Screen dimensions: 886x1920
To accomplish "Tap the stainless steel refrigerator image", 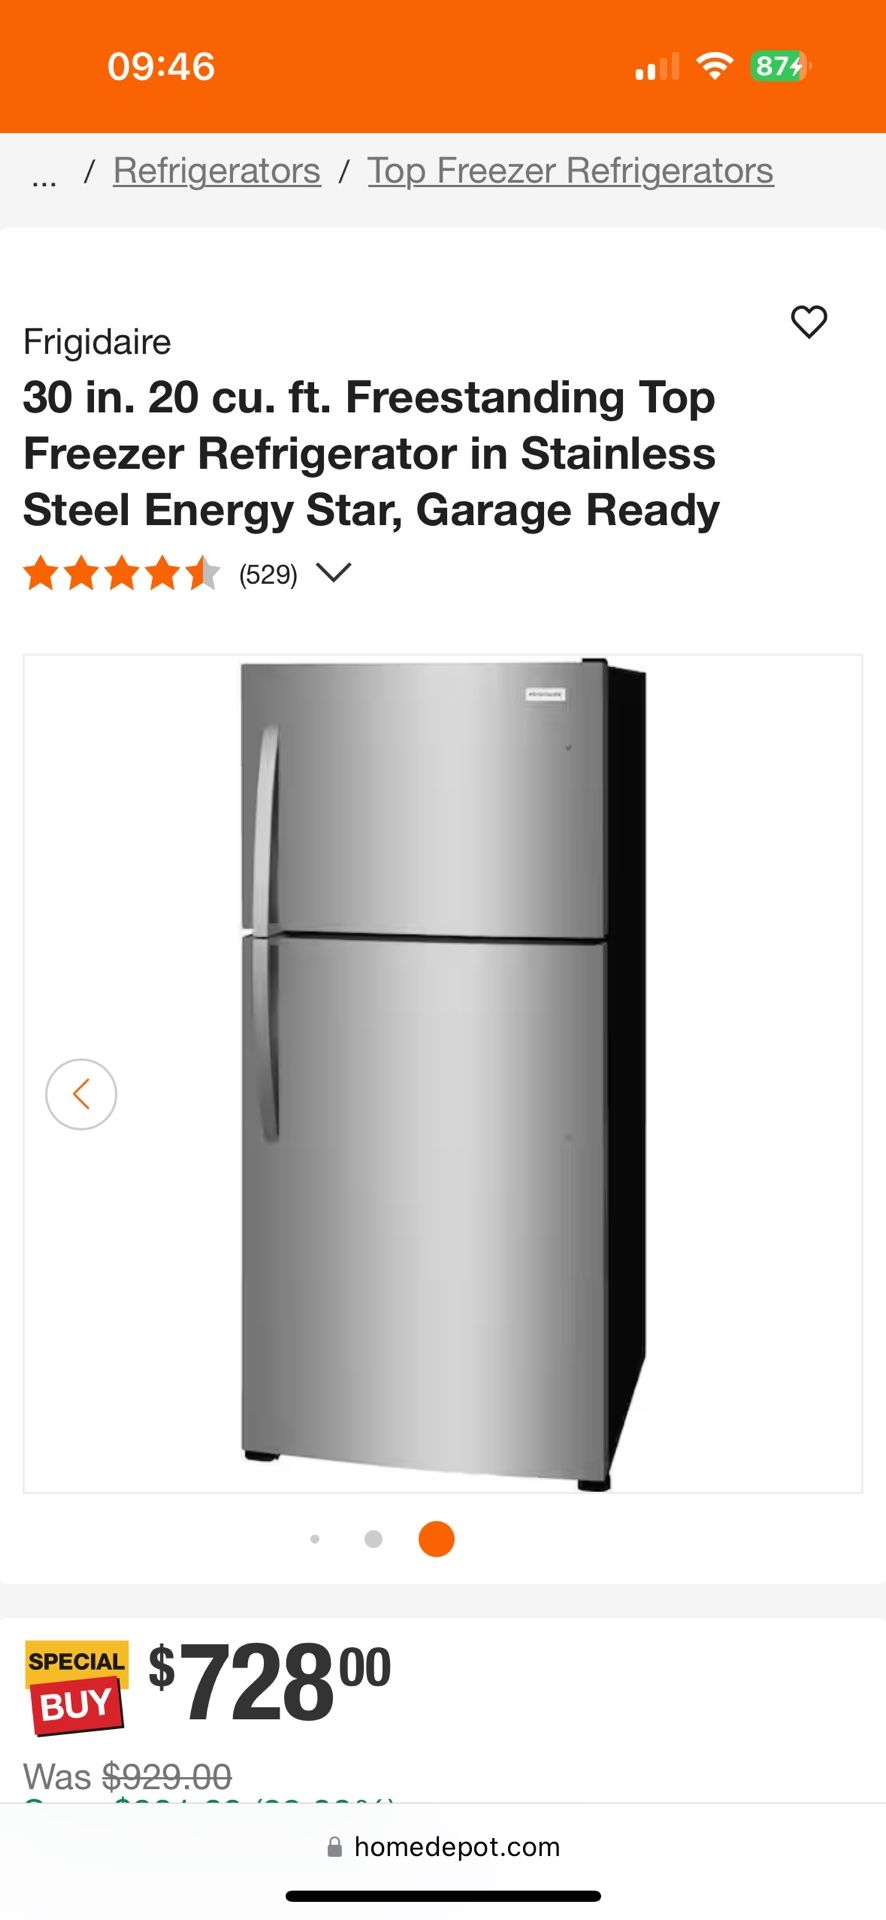I will pos(443,1074).
